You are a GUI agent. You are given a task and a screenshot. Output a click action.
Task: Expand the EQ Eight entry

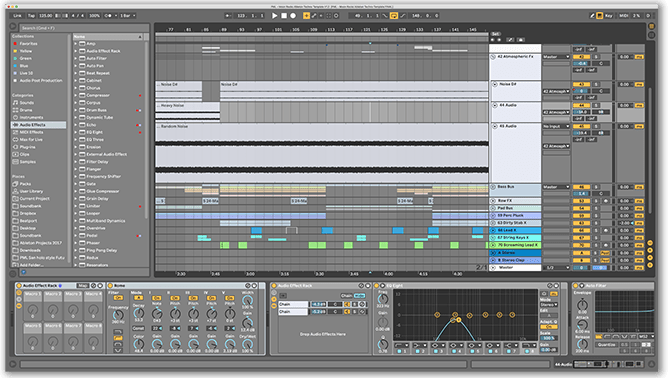tap(75, 132)
